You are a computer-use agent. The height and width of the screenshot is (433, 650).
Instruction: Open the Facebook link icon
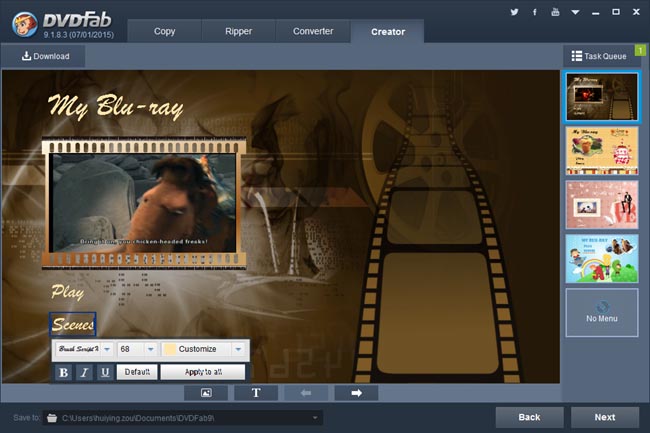click(535, 12)
